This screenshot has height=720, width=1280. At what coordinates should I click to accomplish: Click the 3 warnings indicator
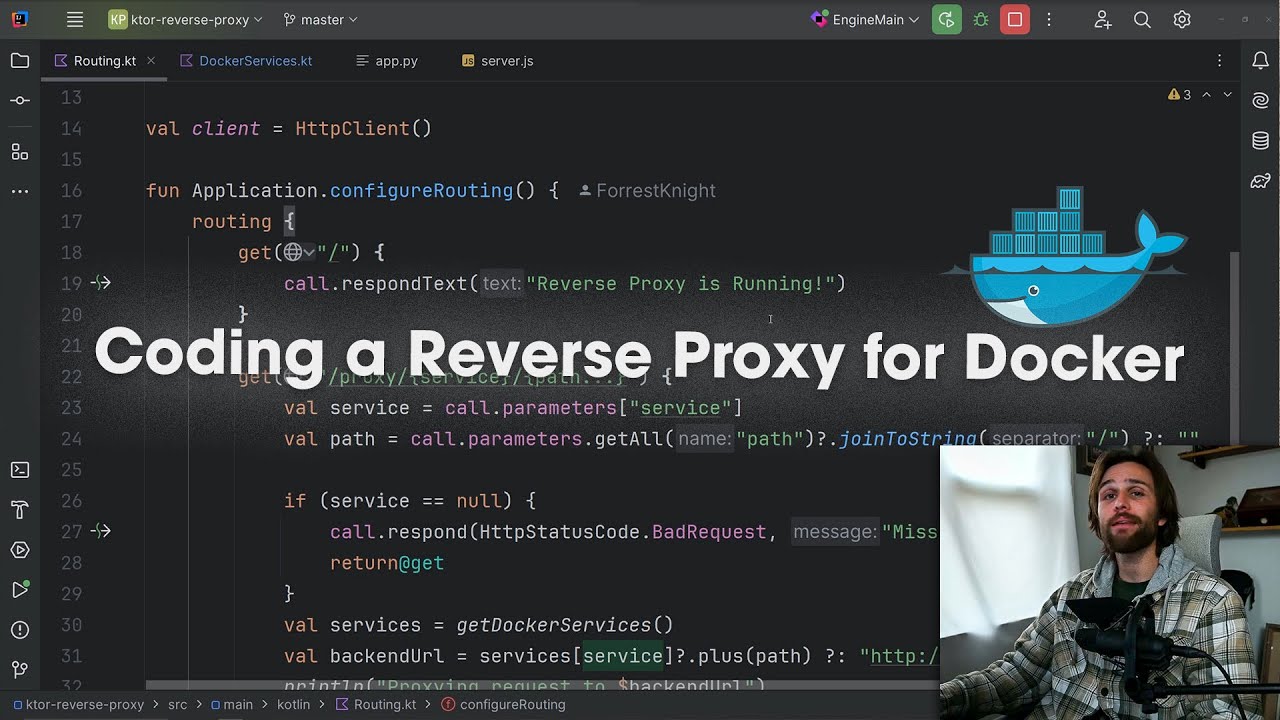pos(1179,95)
